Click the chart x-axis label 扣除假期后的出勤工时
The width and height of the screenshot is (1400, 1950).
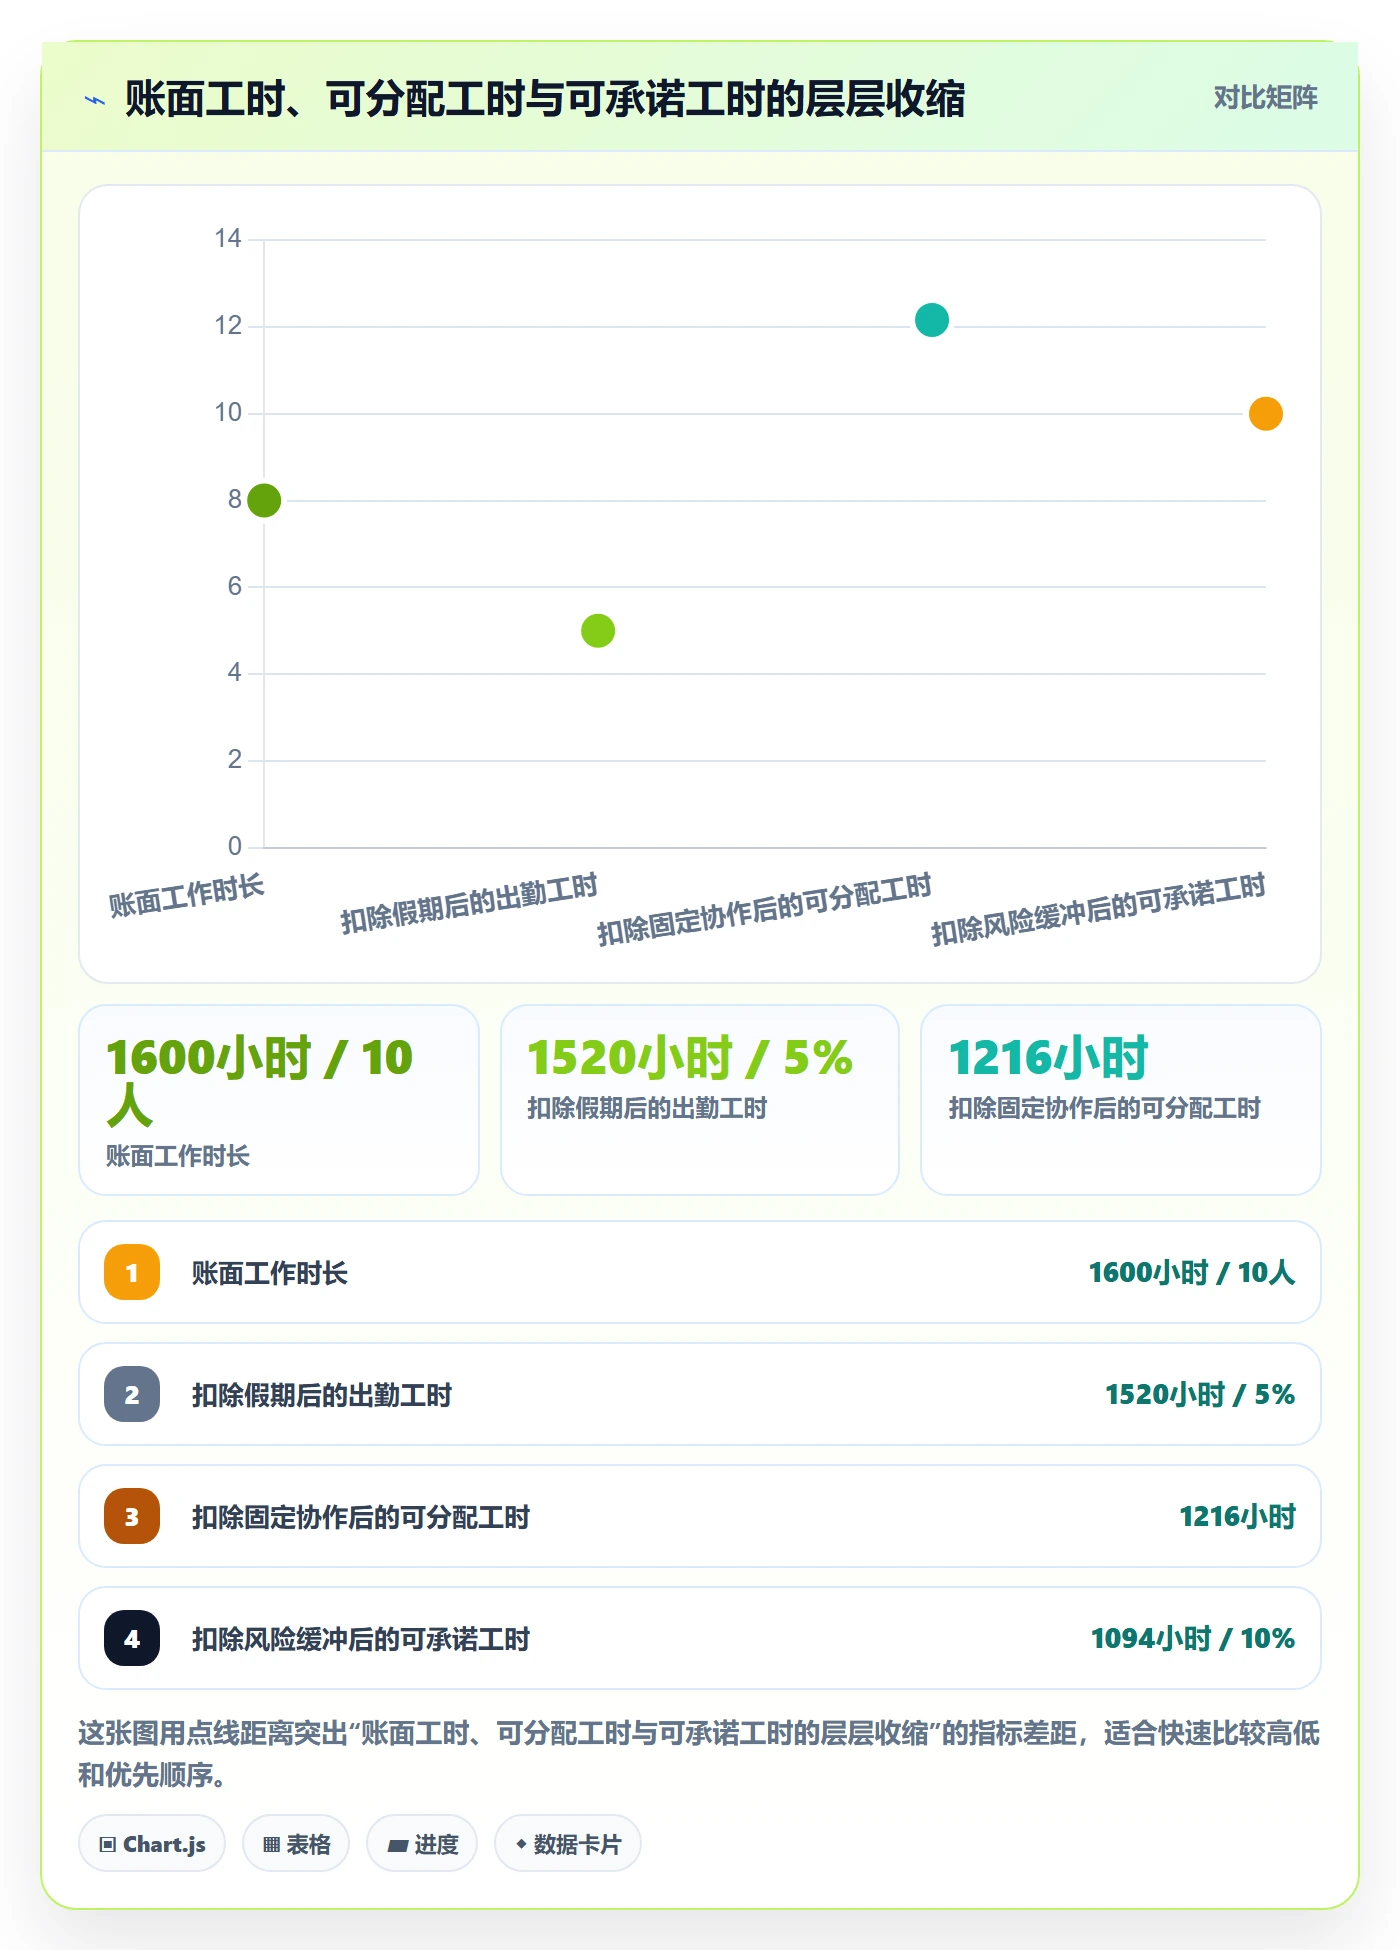[x=469, y=903]
